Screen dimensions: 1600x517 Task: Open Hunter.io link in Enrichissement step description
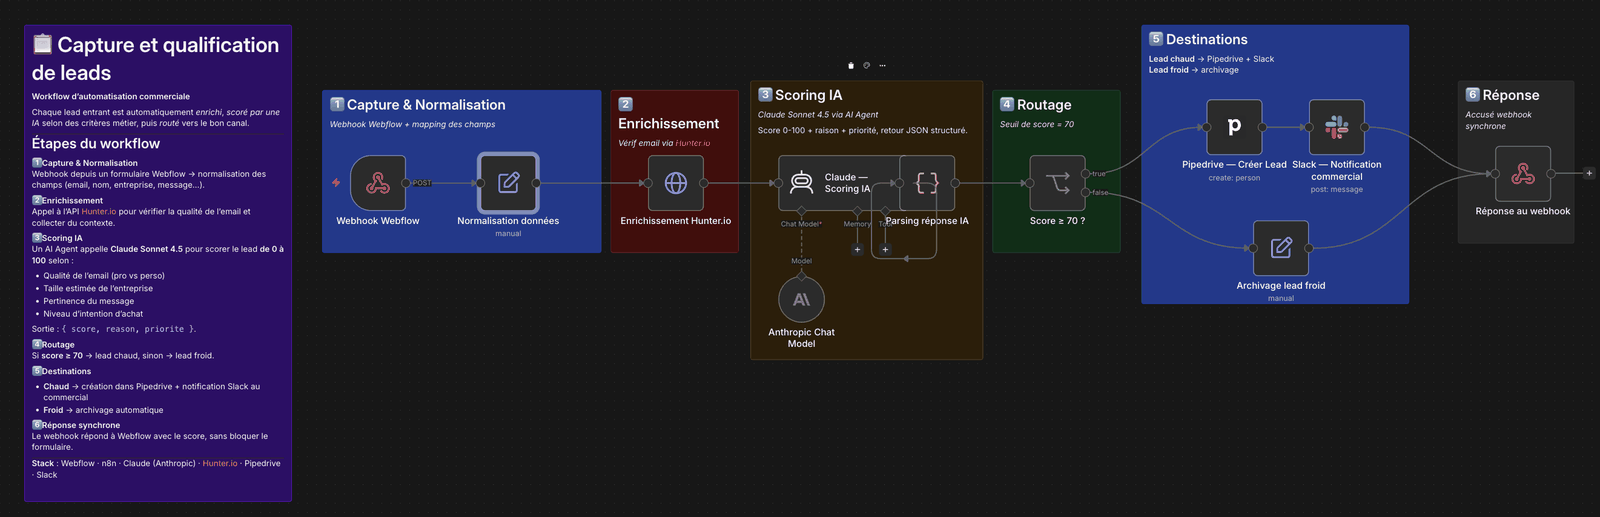(x=99, y=212)
